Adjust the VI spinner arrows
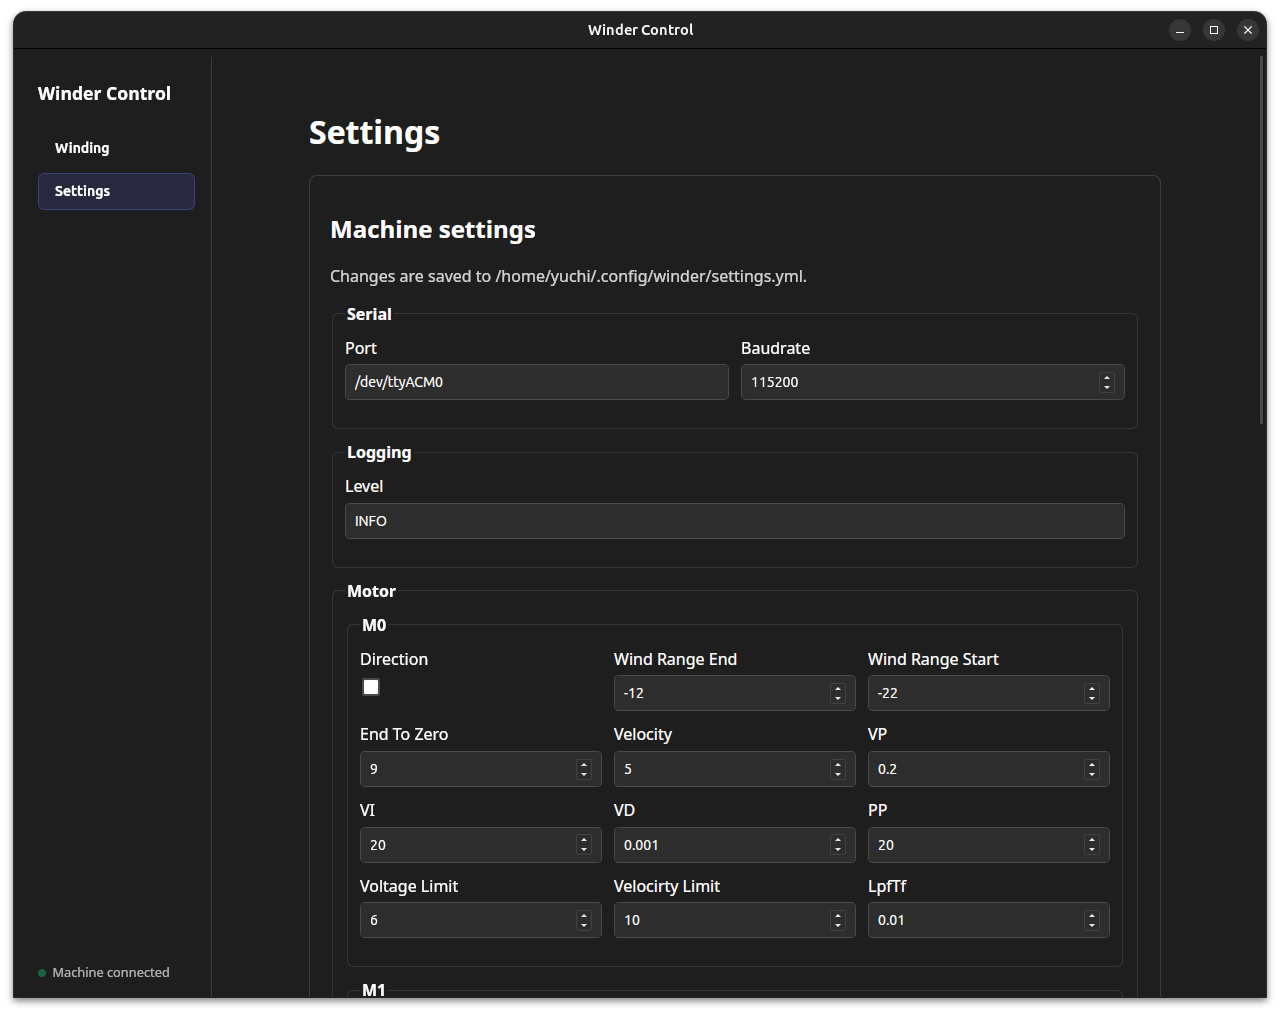Screen dimensions: 1280x1014 (584, 845)
